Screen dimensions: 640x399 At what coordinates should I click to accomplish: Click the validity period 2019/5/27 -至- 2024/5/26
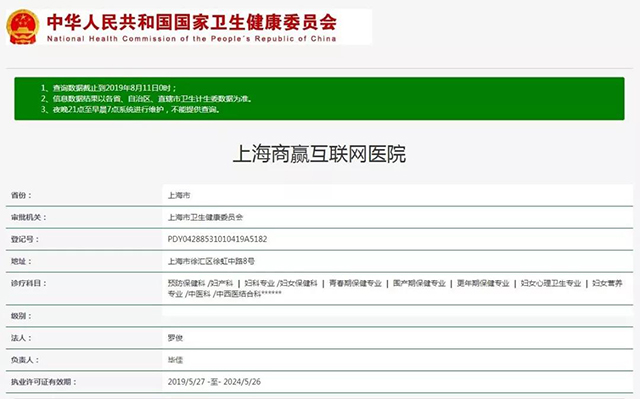coord(214,382)
